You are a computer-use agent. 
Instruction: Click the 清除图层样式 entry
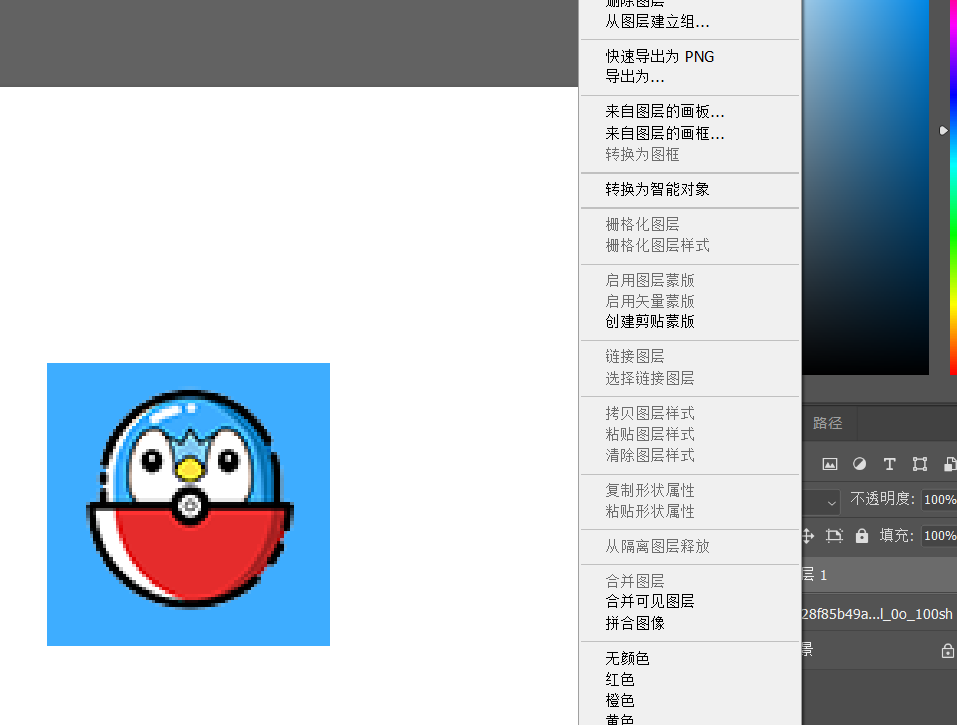[650, 455]
